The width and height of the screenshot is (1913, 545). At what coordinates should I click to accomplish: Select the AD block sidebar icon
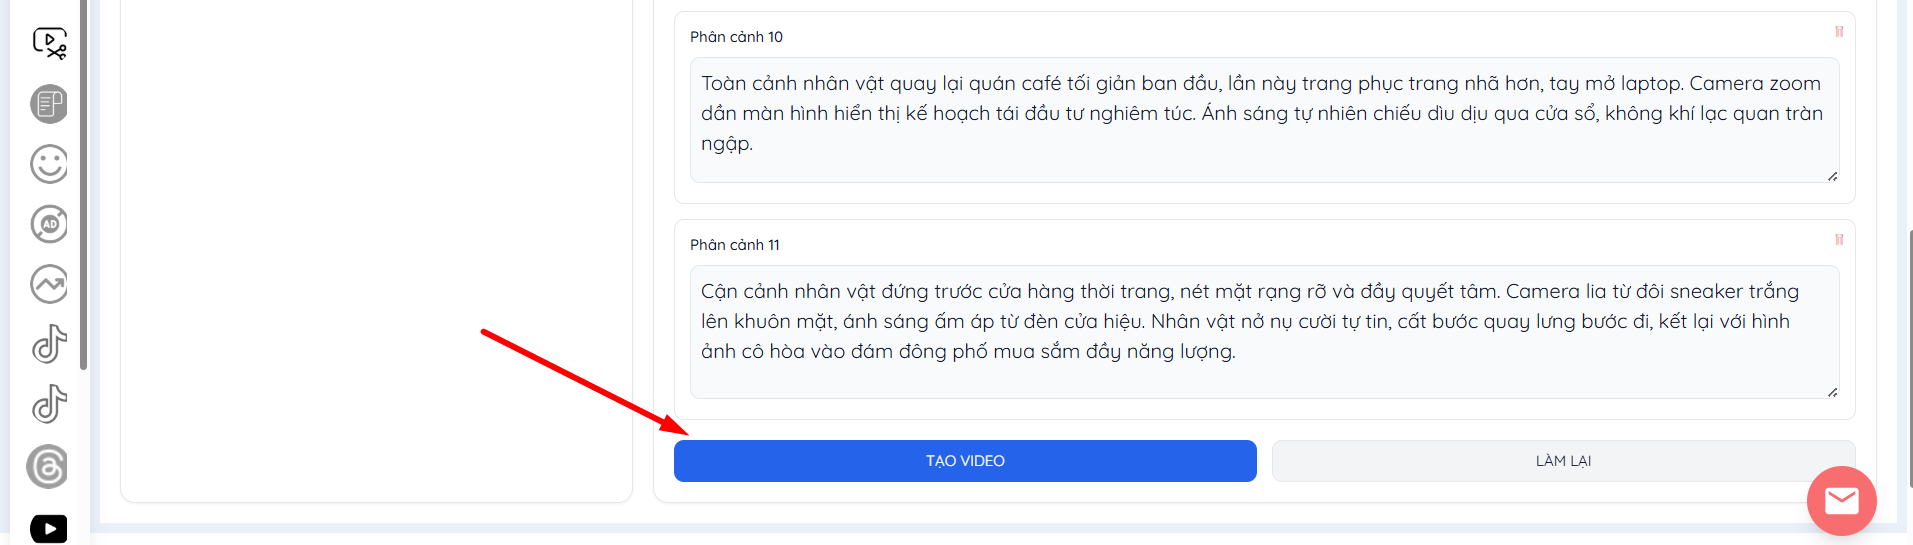click(x=49, y=224)
